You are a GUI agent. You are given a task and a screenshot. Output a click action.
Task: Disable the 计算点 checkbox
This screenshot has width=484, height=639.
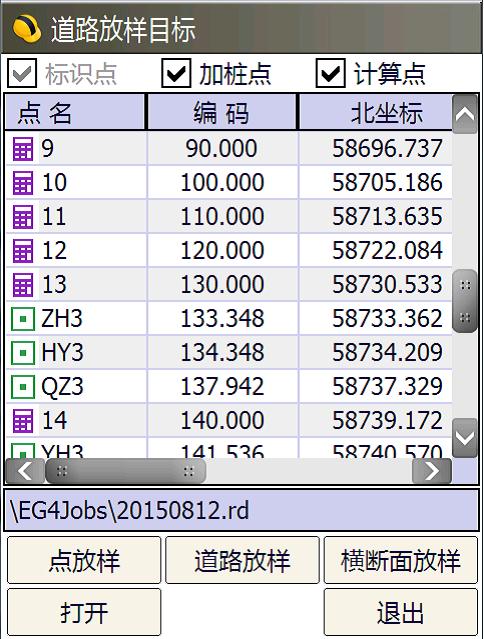330,73
